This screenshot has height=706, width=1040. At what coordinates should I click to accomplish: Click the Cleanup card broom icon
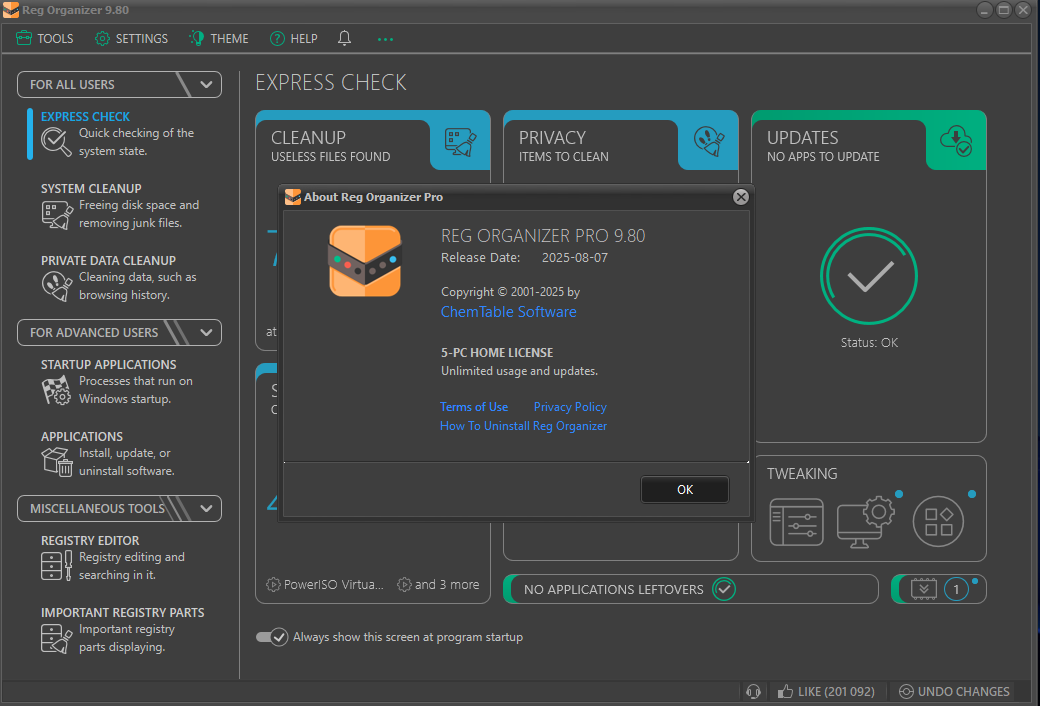point(460,142)
